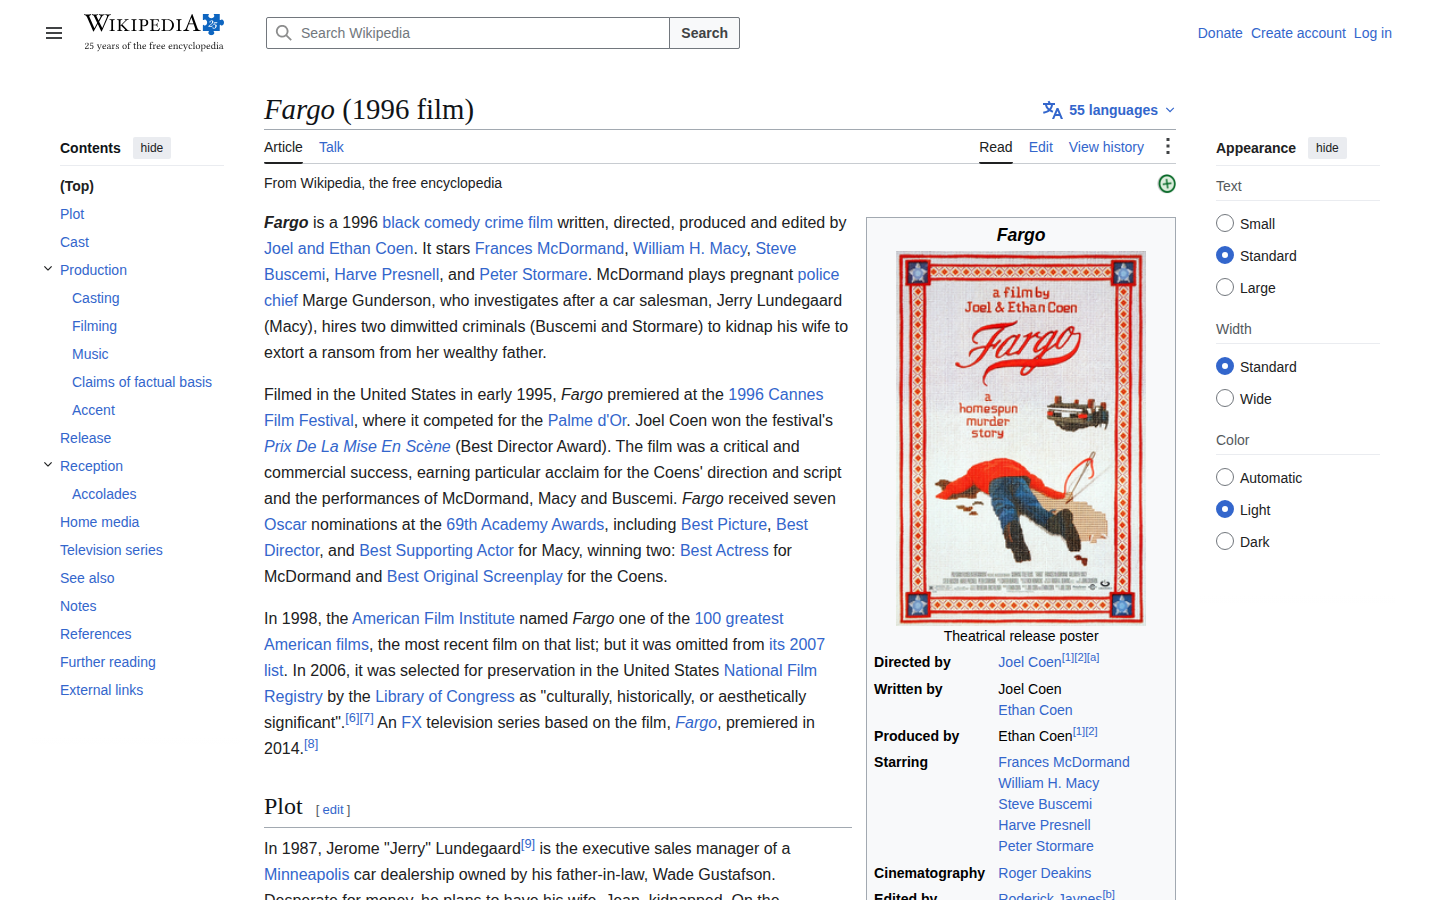Click the Donate link
This screenshot has height=900, width=1440.
(1220, 33)
